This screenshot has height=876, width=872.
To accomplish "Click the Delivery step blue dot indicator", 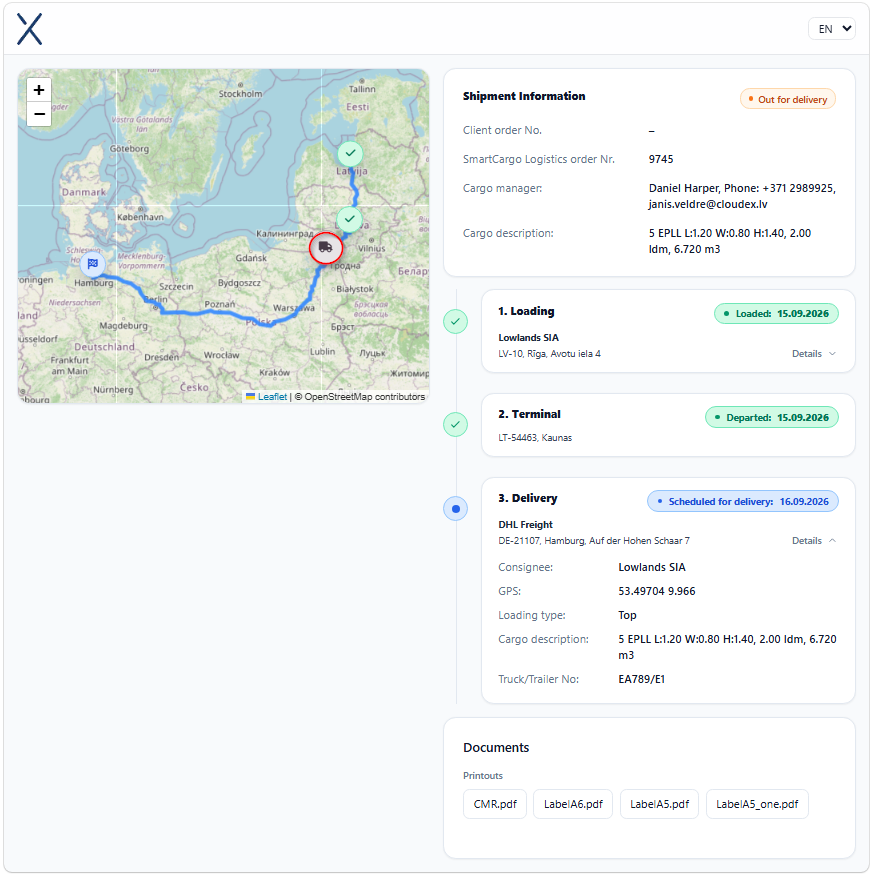I will [x=455, y=509].
